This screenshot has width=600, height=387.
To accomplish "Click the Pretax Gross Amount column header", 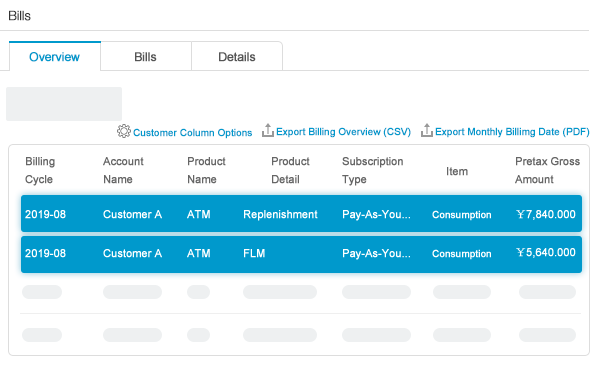I will pos(547,170).
